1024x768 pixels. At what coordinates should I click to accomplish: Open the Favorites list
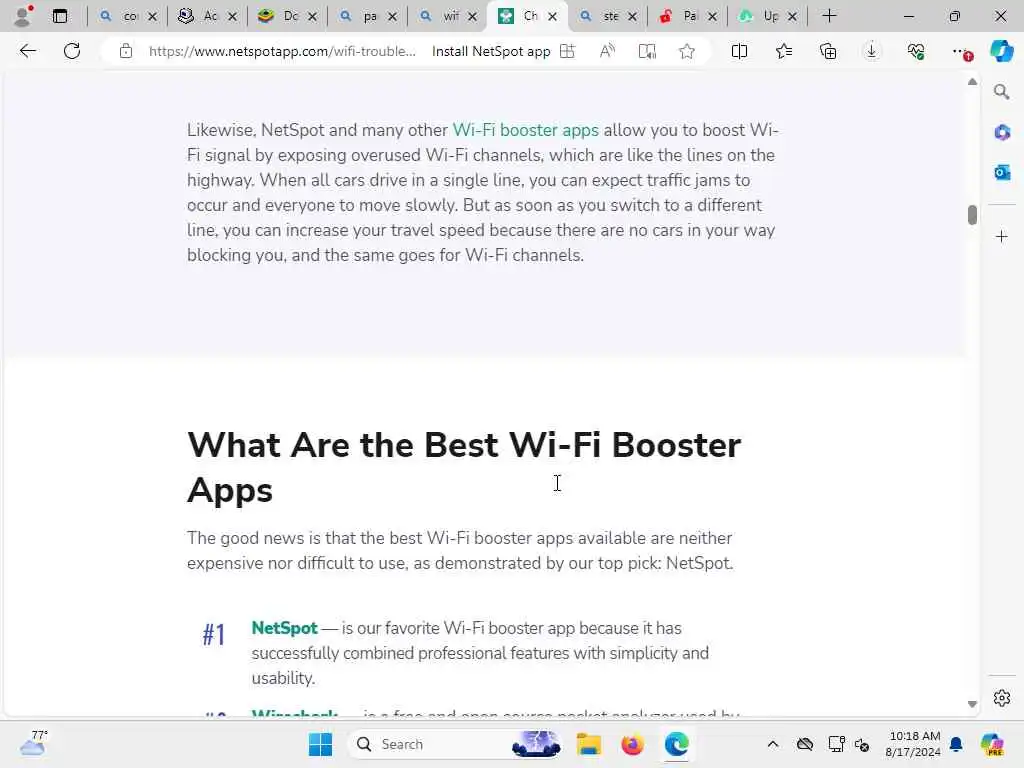coord(784,51)
